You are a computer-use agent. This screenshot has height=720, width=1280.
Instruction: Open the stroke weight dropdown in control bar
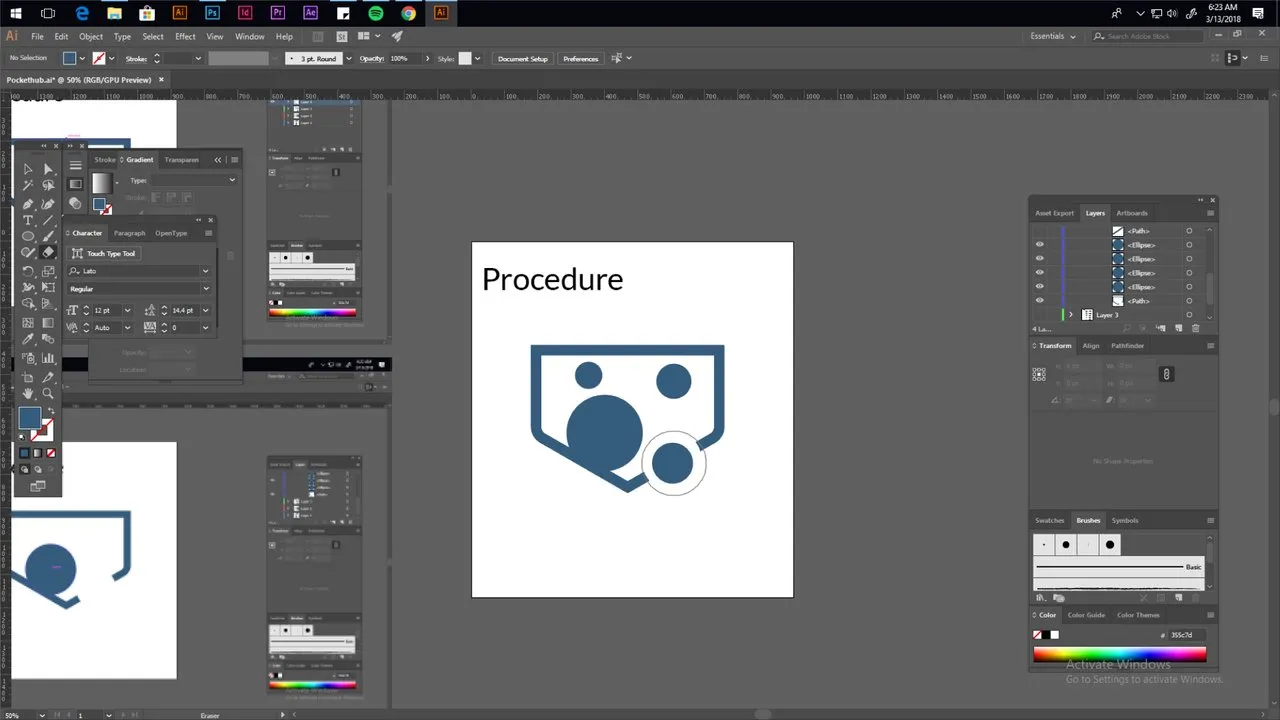pyautogui.click(x=198, y=59)
